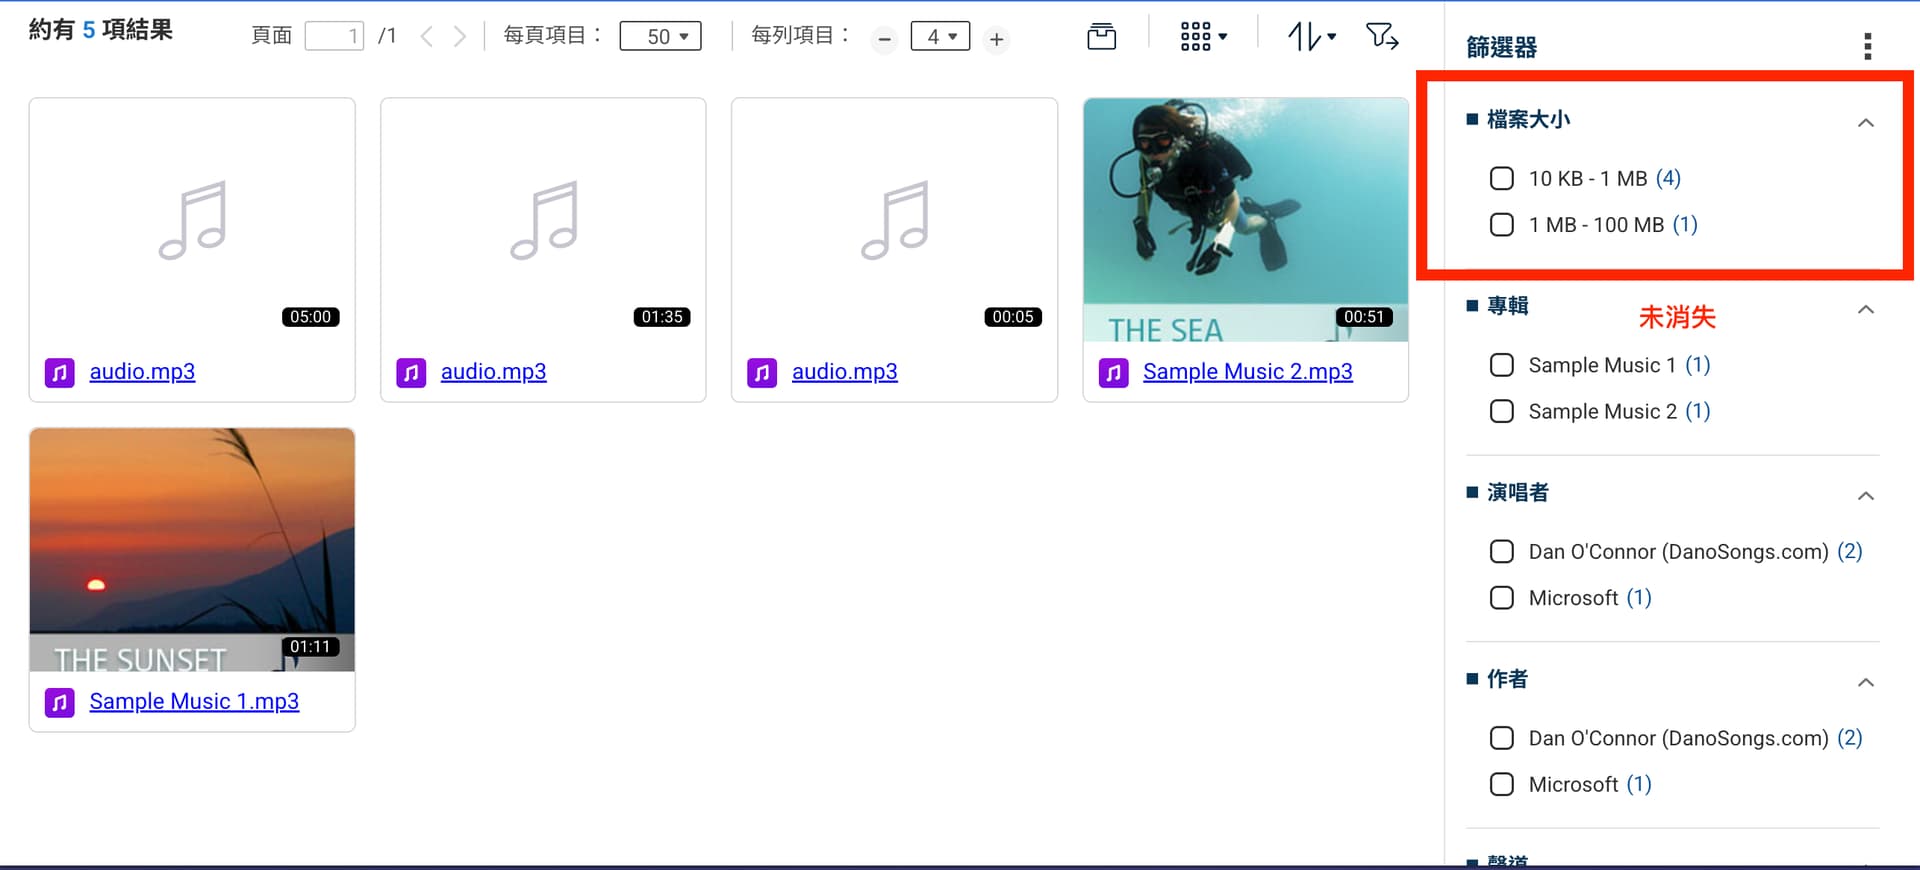Tick the Microsoft checkbox under 演唱者
1920x870 pixels.
click(1501, 598)
